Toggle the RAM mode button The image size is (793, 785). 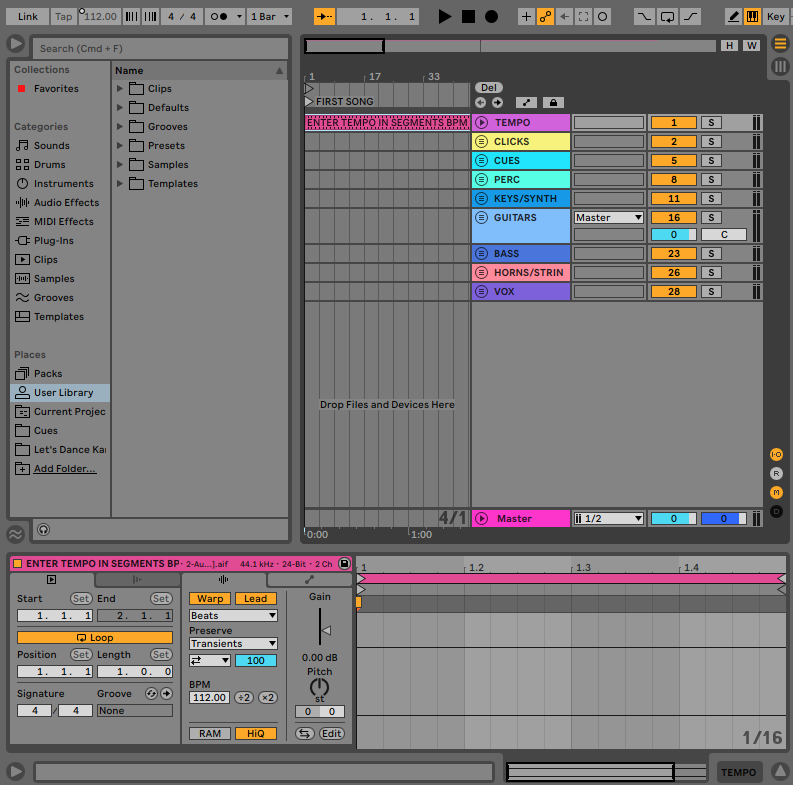pos(210,733)
